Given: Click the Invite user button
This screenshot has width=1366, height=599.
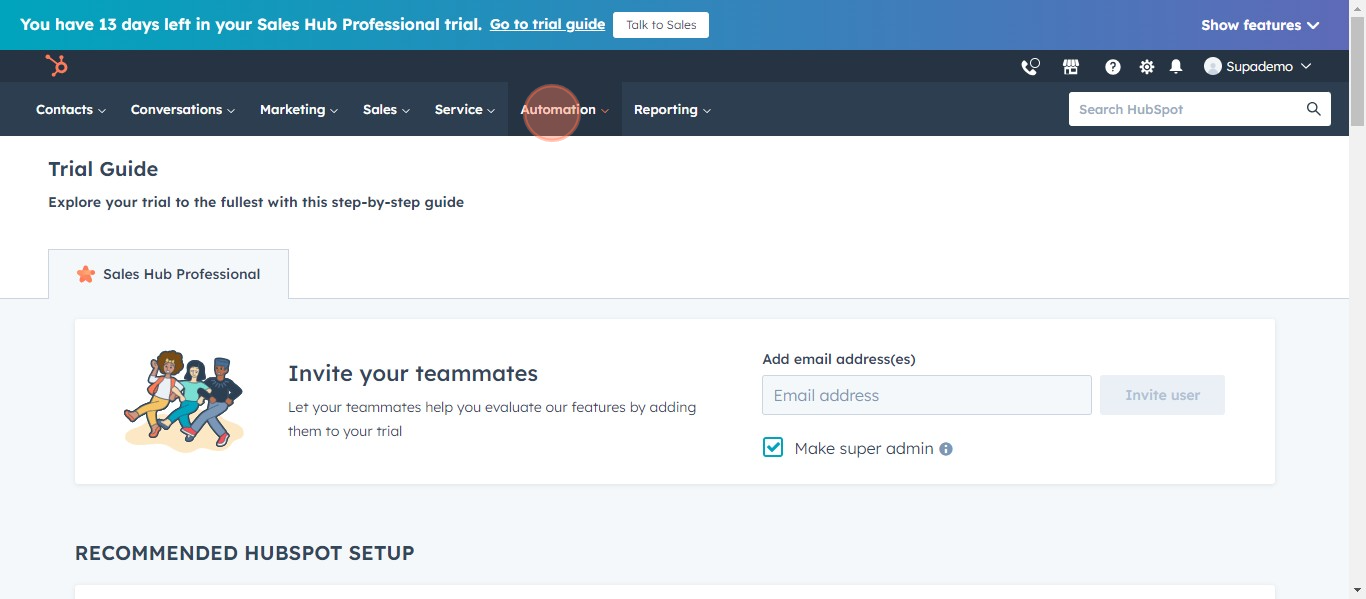Looking at the screenshot, I should point(1162,395).
